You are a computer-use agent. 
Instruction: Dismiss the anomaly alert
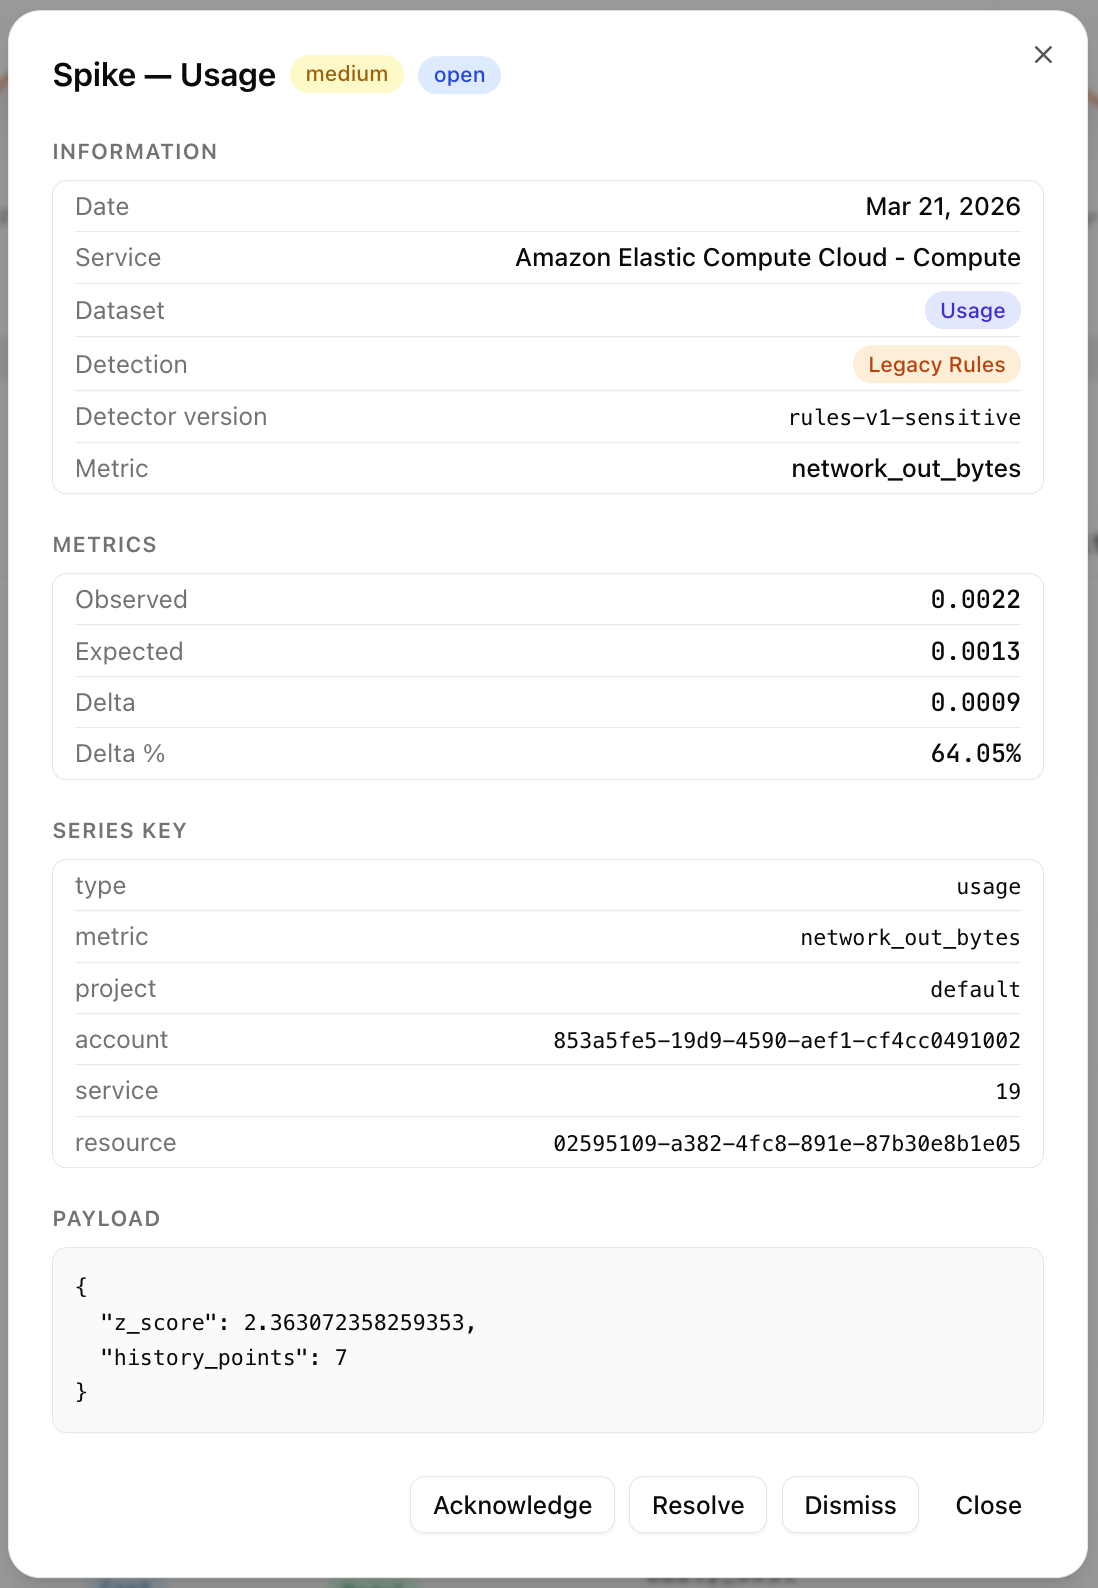click(850, 1505)
